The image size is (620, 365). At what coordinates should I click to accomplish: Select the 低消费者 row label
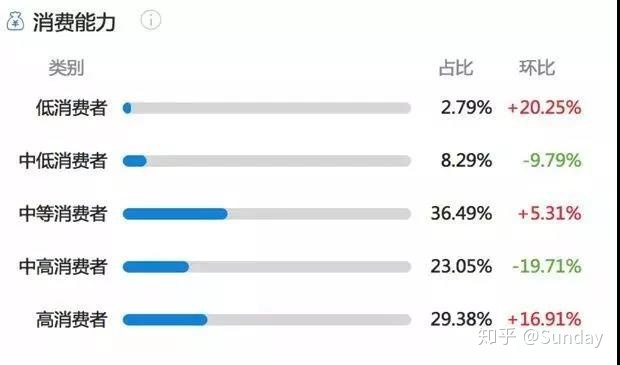pyautogui.click(x=72, y=108)
